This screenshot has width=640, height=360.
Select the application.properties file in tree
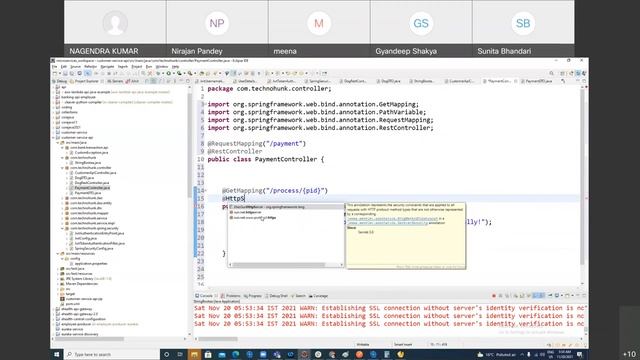tap(91, 264)
